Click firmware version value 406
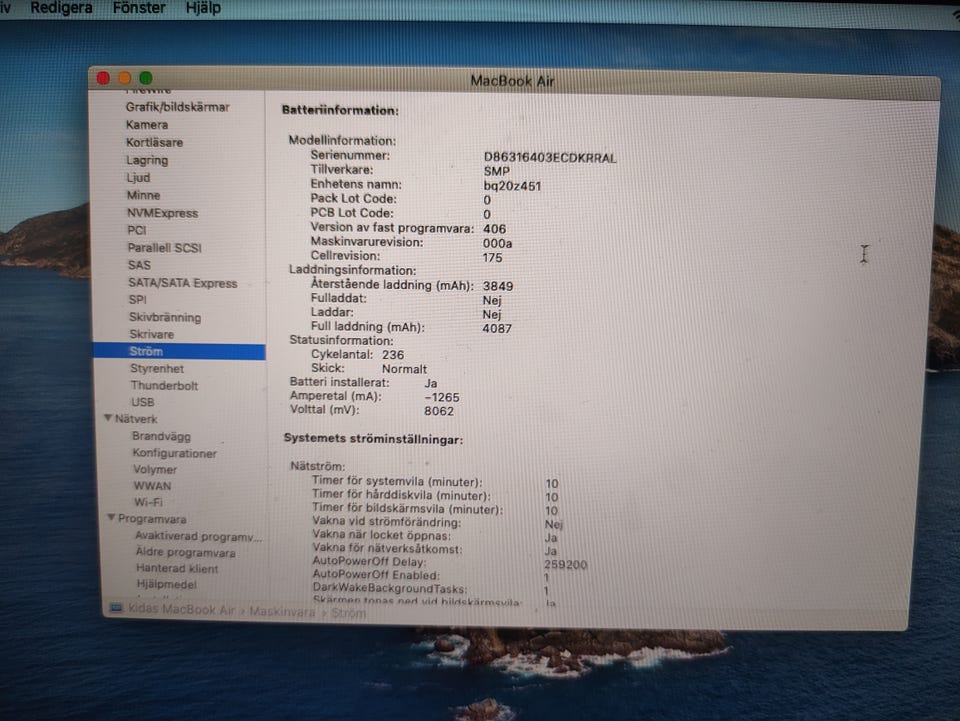This screenshot has width=960, height=721. pyautogui.click(x=494, y=229)
